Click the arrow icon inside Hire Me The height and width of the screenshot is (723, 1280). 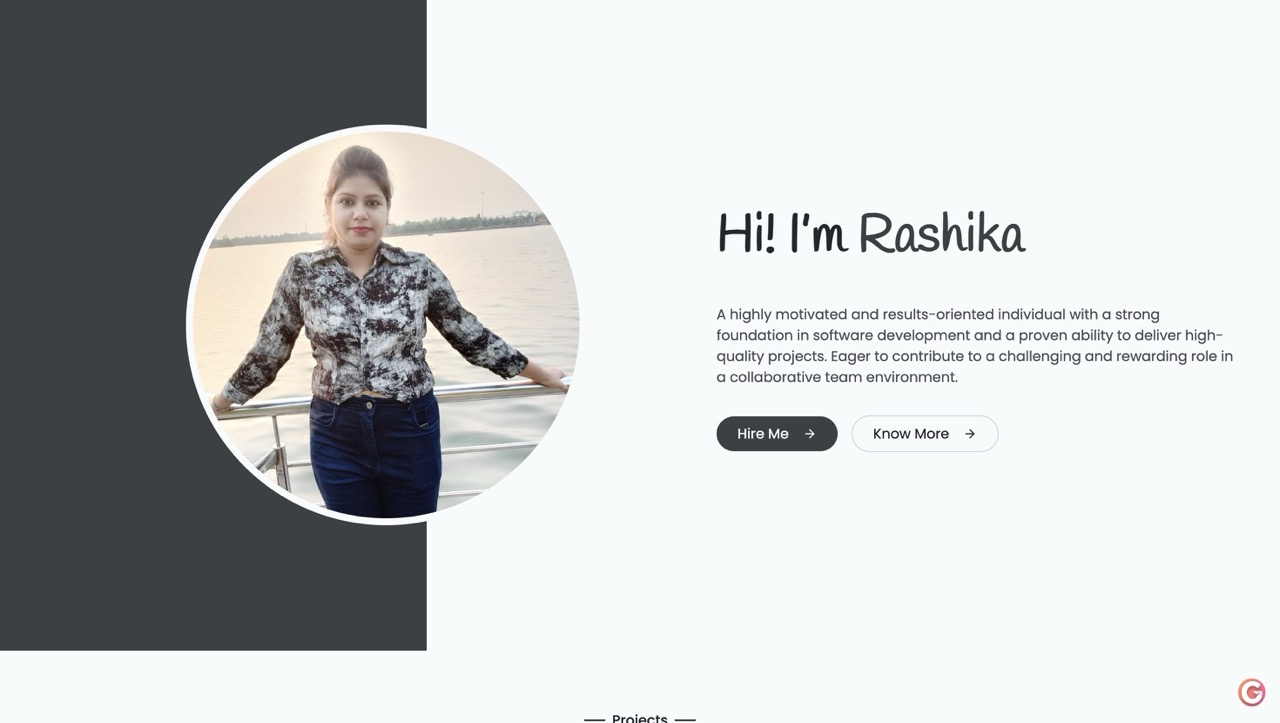coord(810,434)
